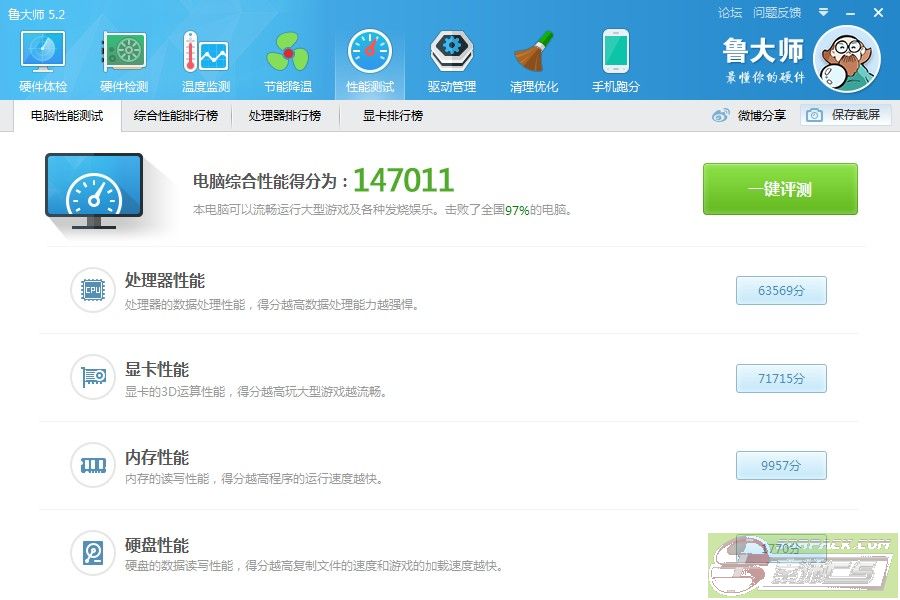Click the 鲁大师 5.2 window title
Screen dimensions: 900x600
point(36,14)
